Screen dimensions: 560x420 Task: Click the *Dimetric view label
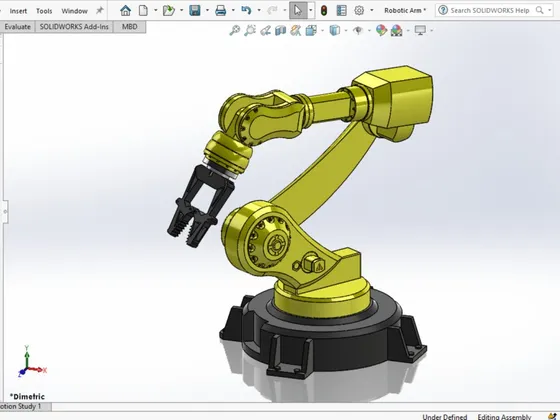27,396
